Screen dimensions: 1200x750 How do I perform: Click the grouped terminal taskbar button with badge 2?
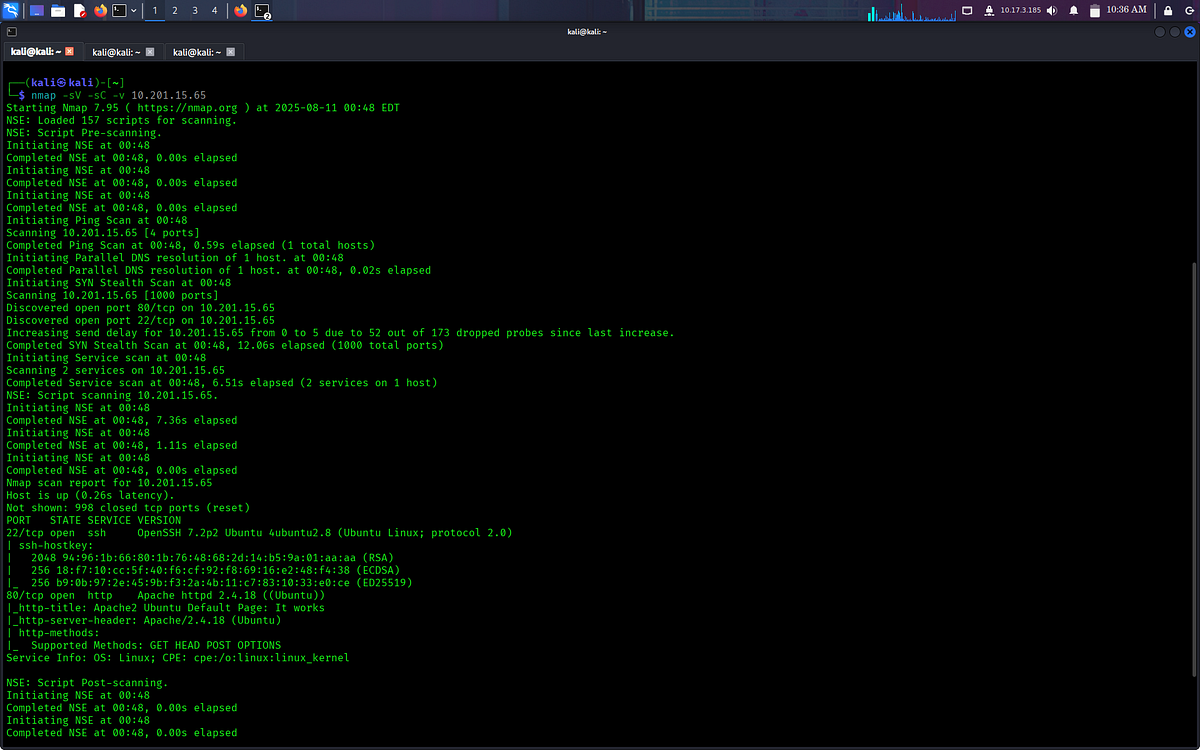(262, 11)
